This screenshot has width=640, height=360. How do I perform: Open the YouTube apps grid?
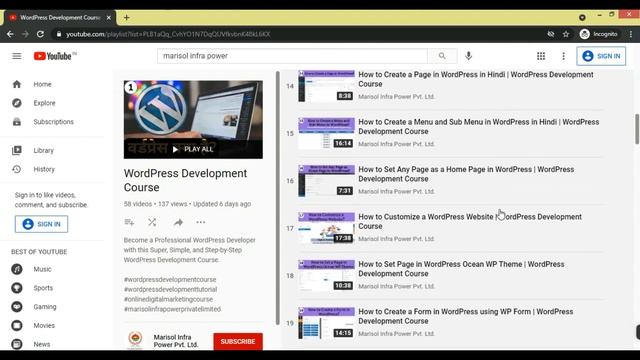[x=541, y=56]
